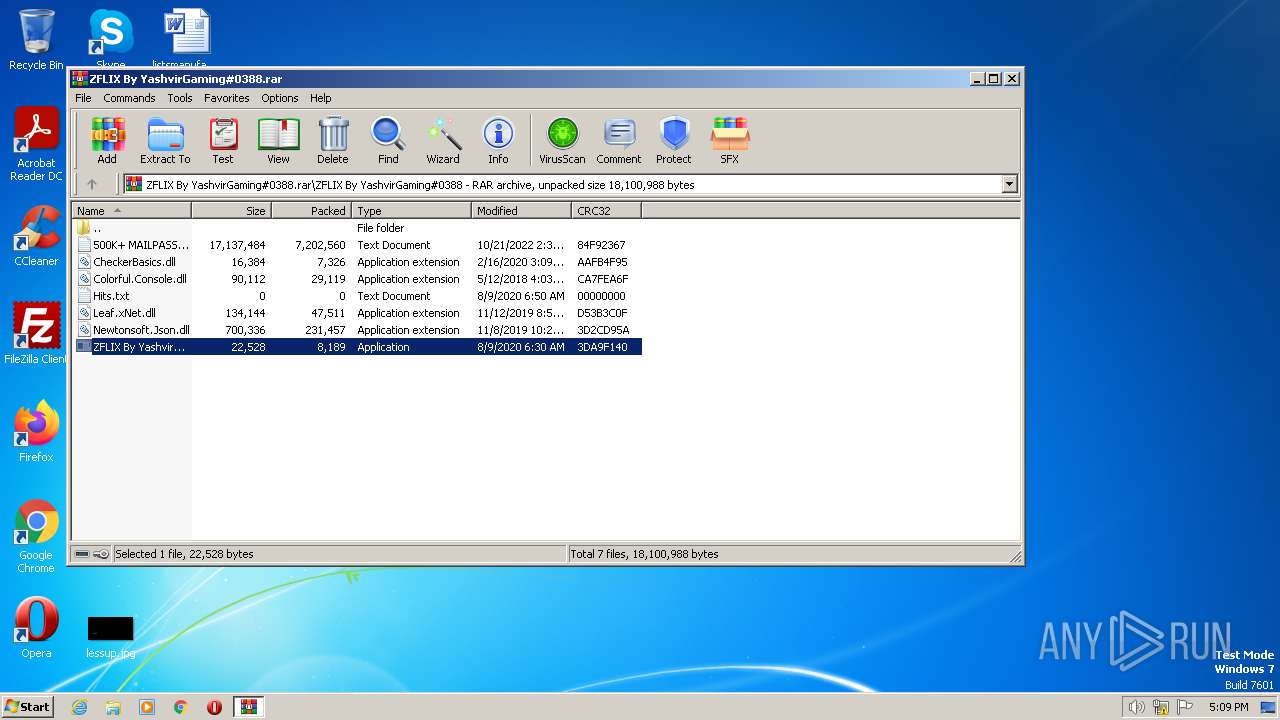Open Opera desktop shortcut

36,628
